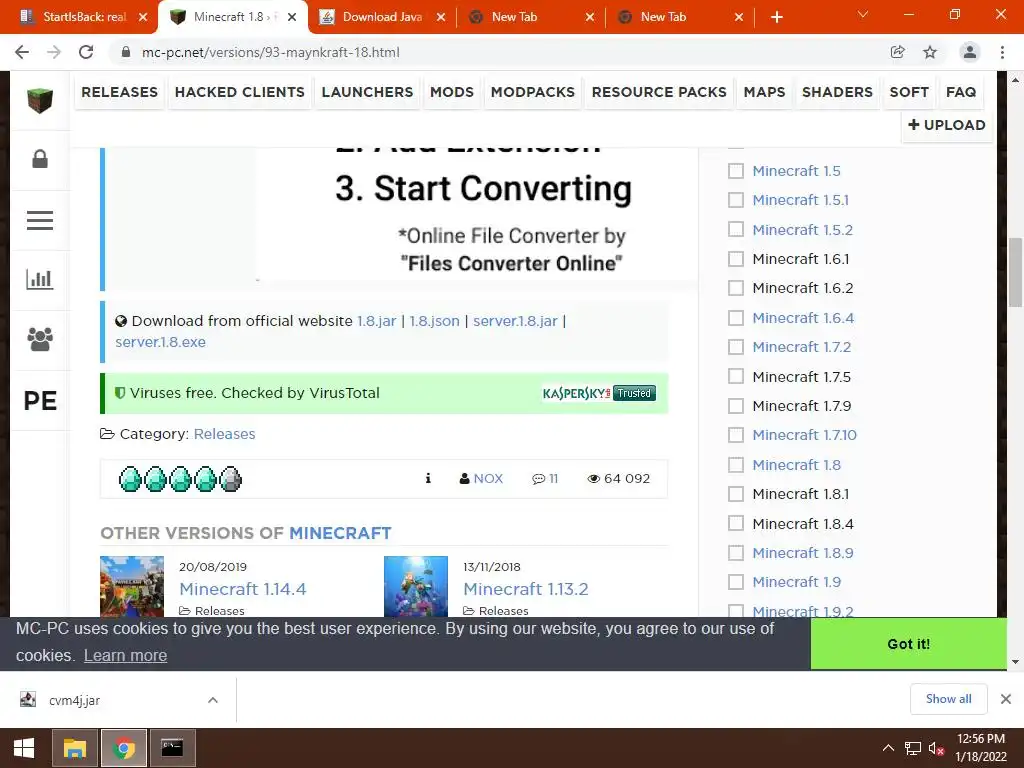This screenshot has width=1024, height=768.
Task: Show hidden system tray icons
Action: (888, 748)
